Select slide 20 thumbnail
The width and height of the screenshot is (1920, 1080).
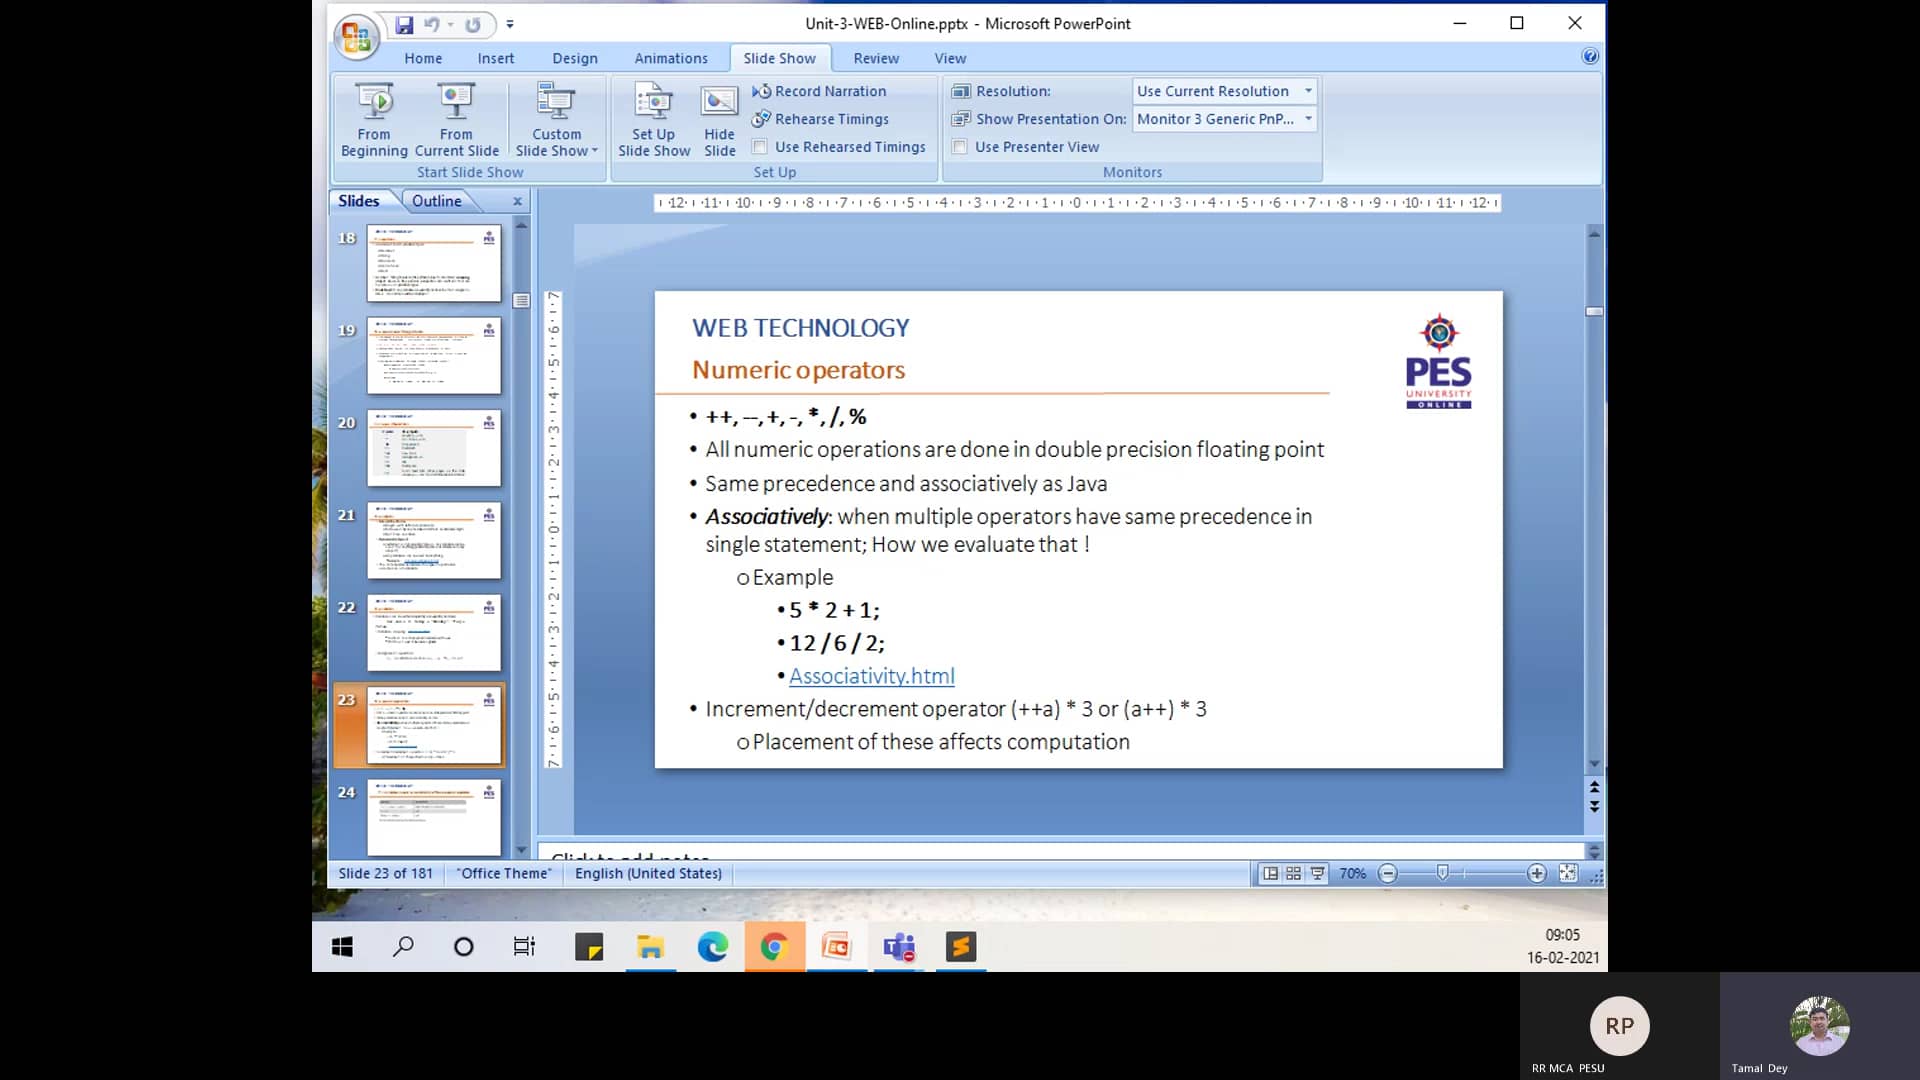tap(433, 448)
